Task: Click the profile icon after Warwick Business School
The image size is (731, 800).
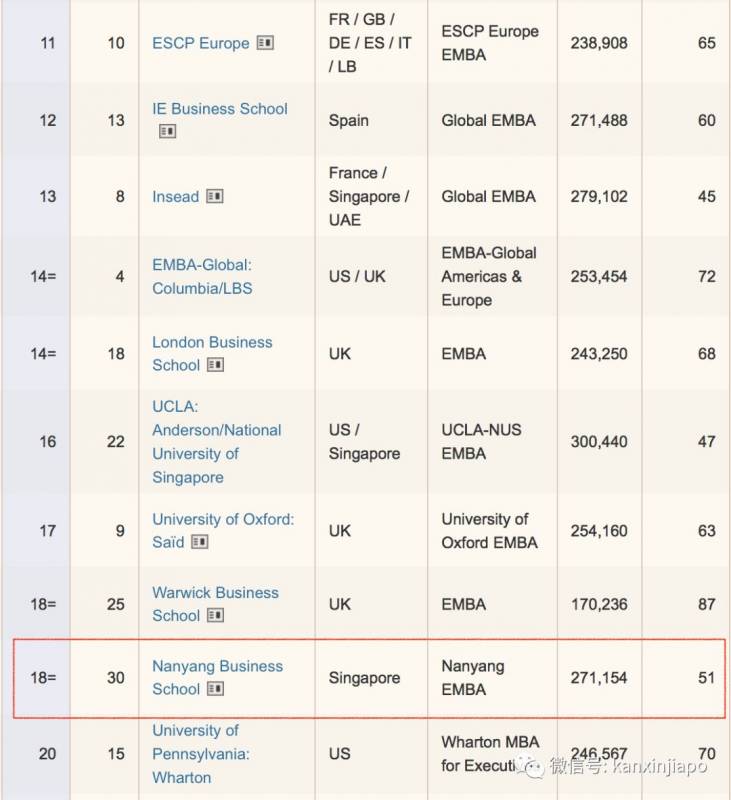Action: (215, 616)
